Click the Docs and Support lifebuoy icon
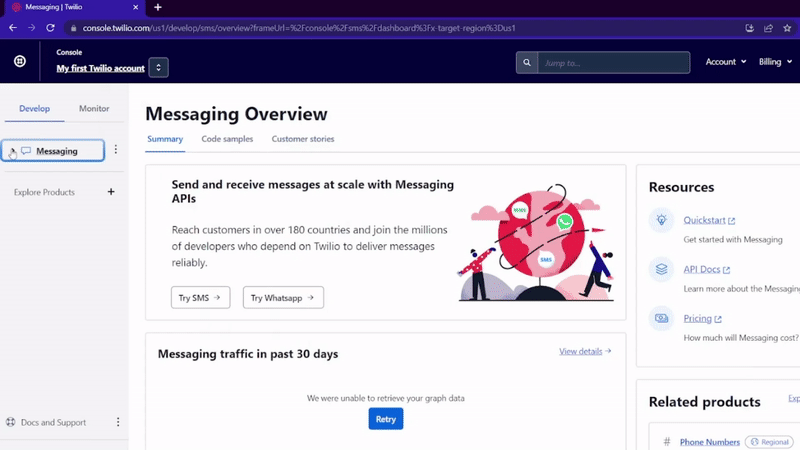This screenshot has height=450, width=800. point(11,422)
